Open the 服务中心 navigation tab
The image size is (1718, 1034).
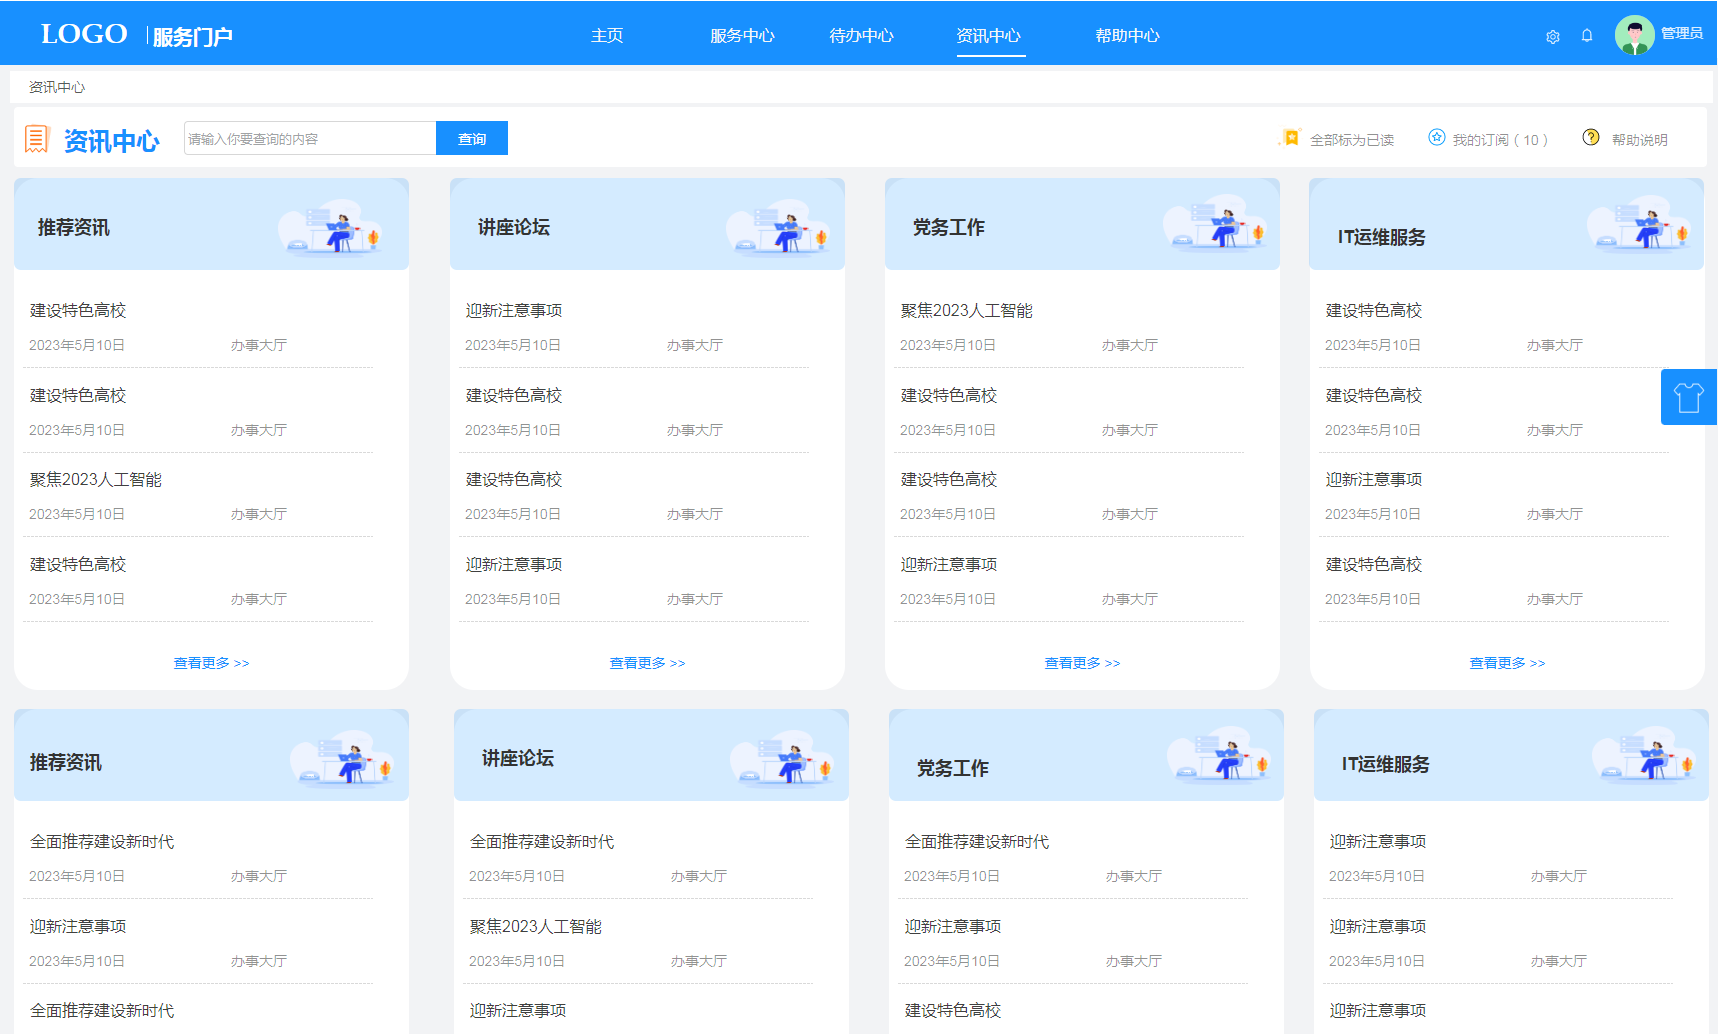(742, 36)
